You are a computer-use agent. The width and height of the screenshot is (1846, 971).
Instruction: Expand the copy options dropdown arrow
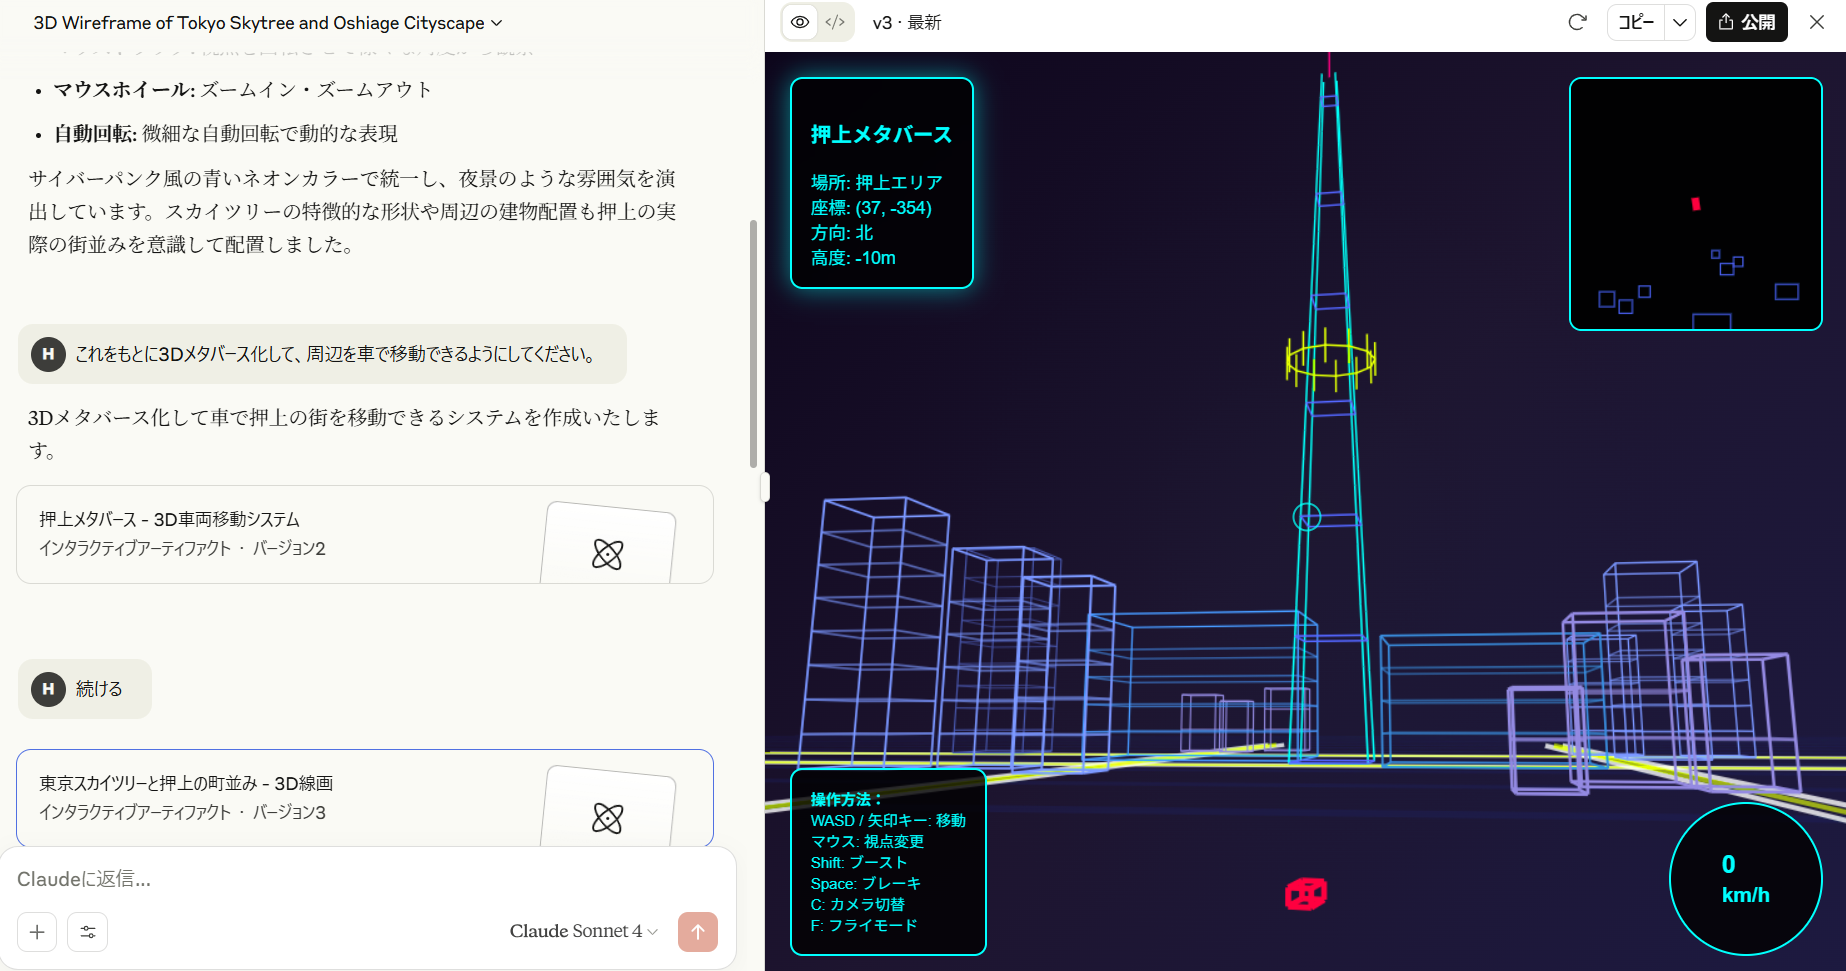click(1680, 22)
